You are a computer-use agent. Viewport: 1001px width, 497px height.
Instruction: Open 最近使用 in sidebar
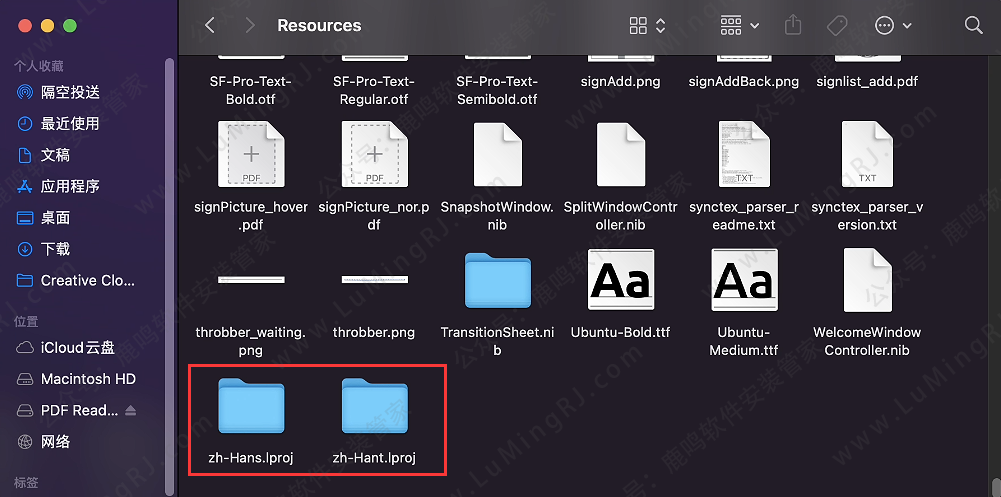coord(69,123)
